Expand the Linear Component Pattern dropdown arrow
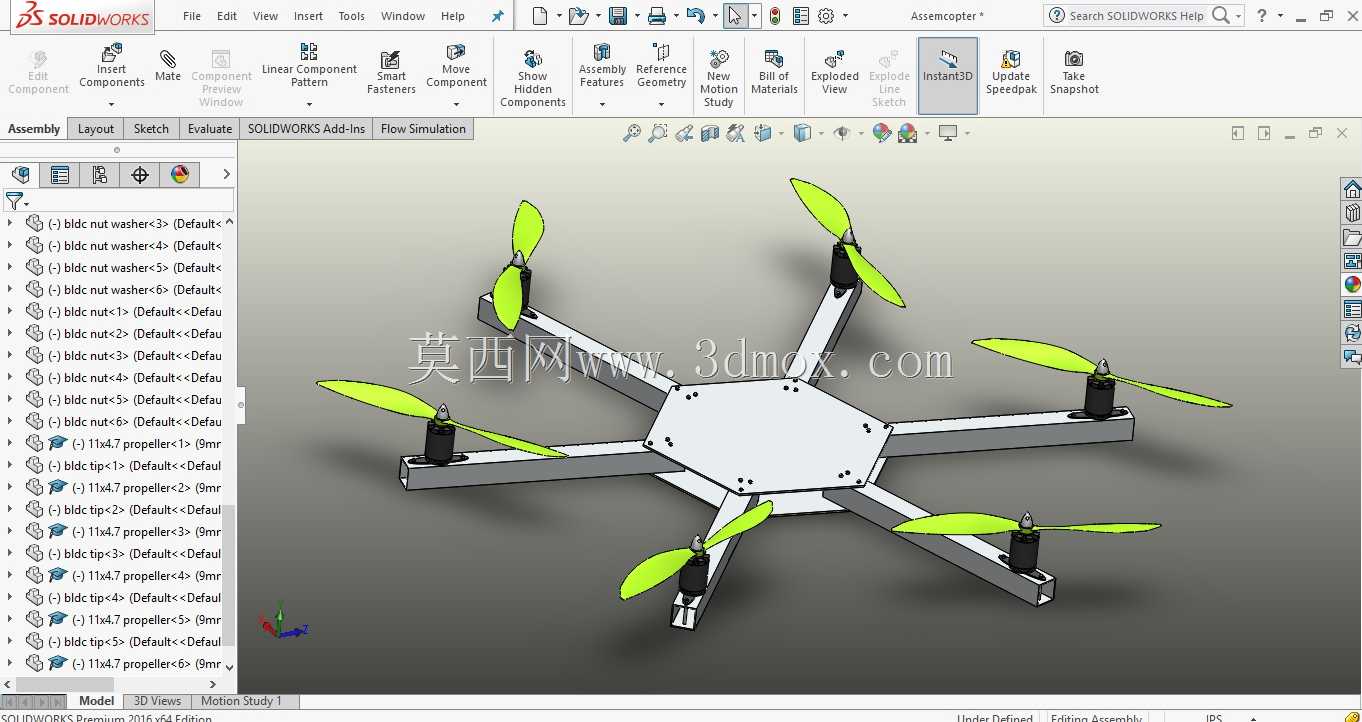 309,104
